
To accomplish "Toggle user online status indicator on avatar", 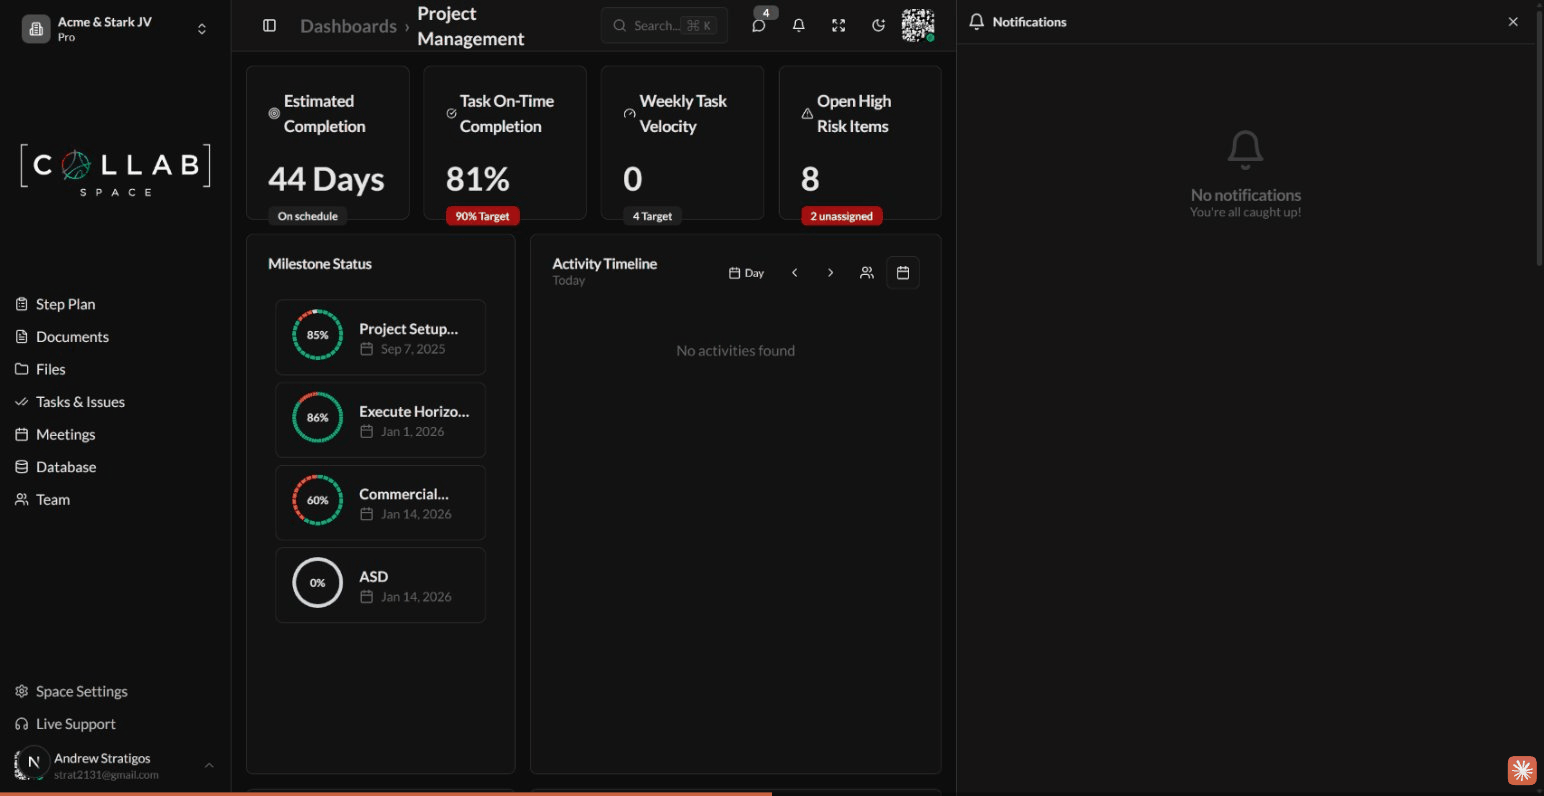I will tap(932, 39).
